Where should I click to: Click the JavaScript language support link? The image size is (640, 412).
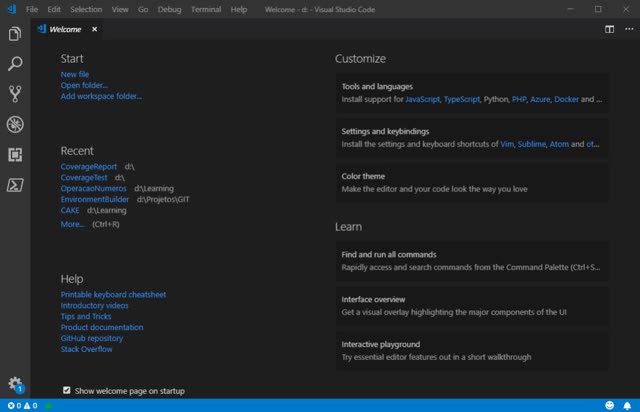[422, 99]
